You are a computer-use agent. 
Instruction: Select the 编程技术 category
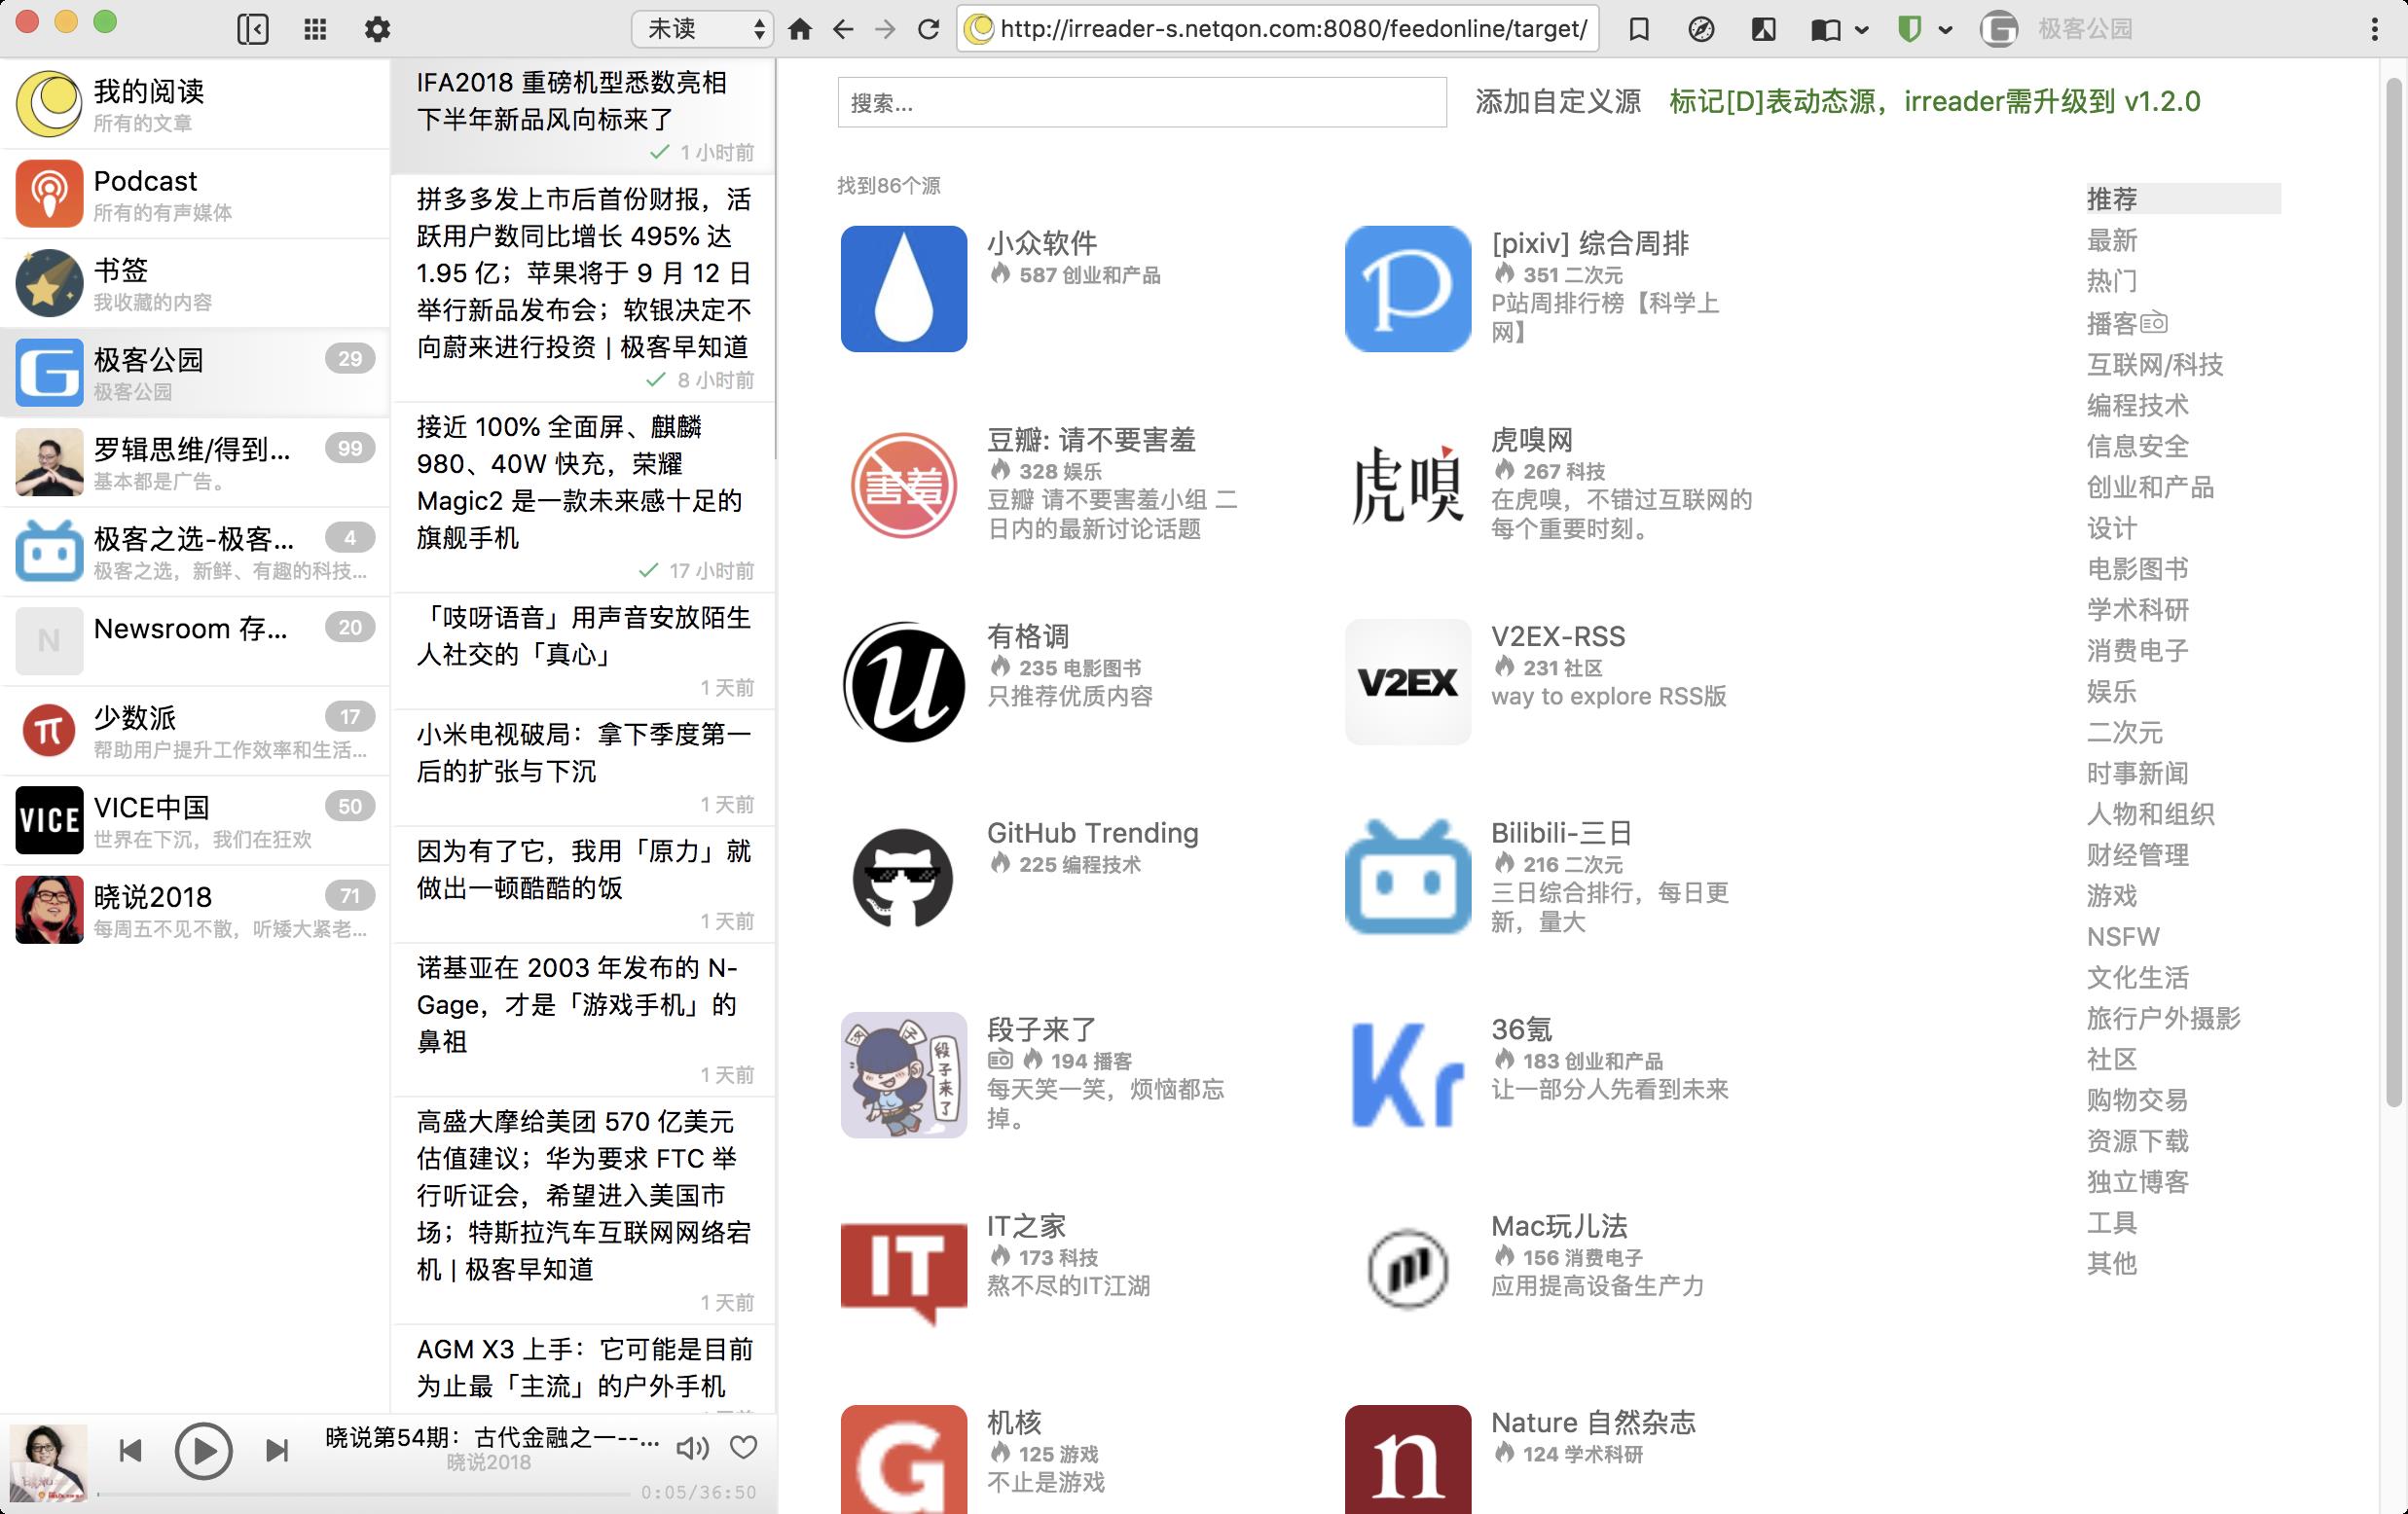coord(2137,405)
